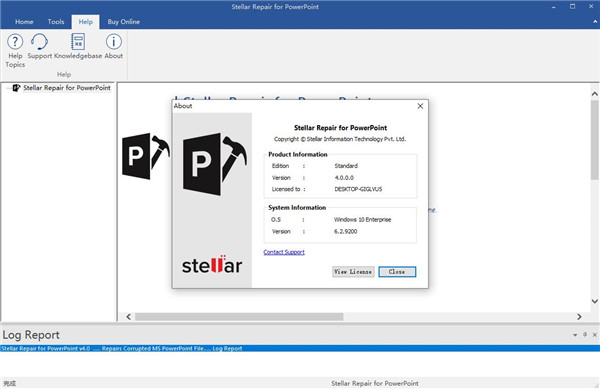Click the horizontal scrollbar right arrow

coord(579,317)
